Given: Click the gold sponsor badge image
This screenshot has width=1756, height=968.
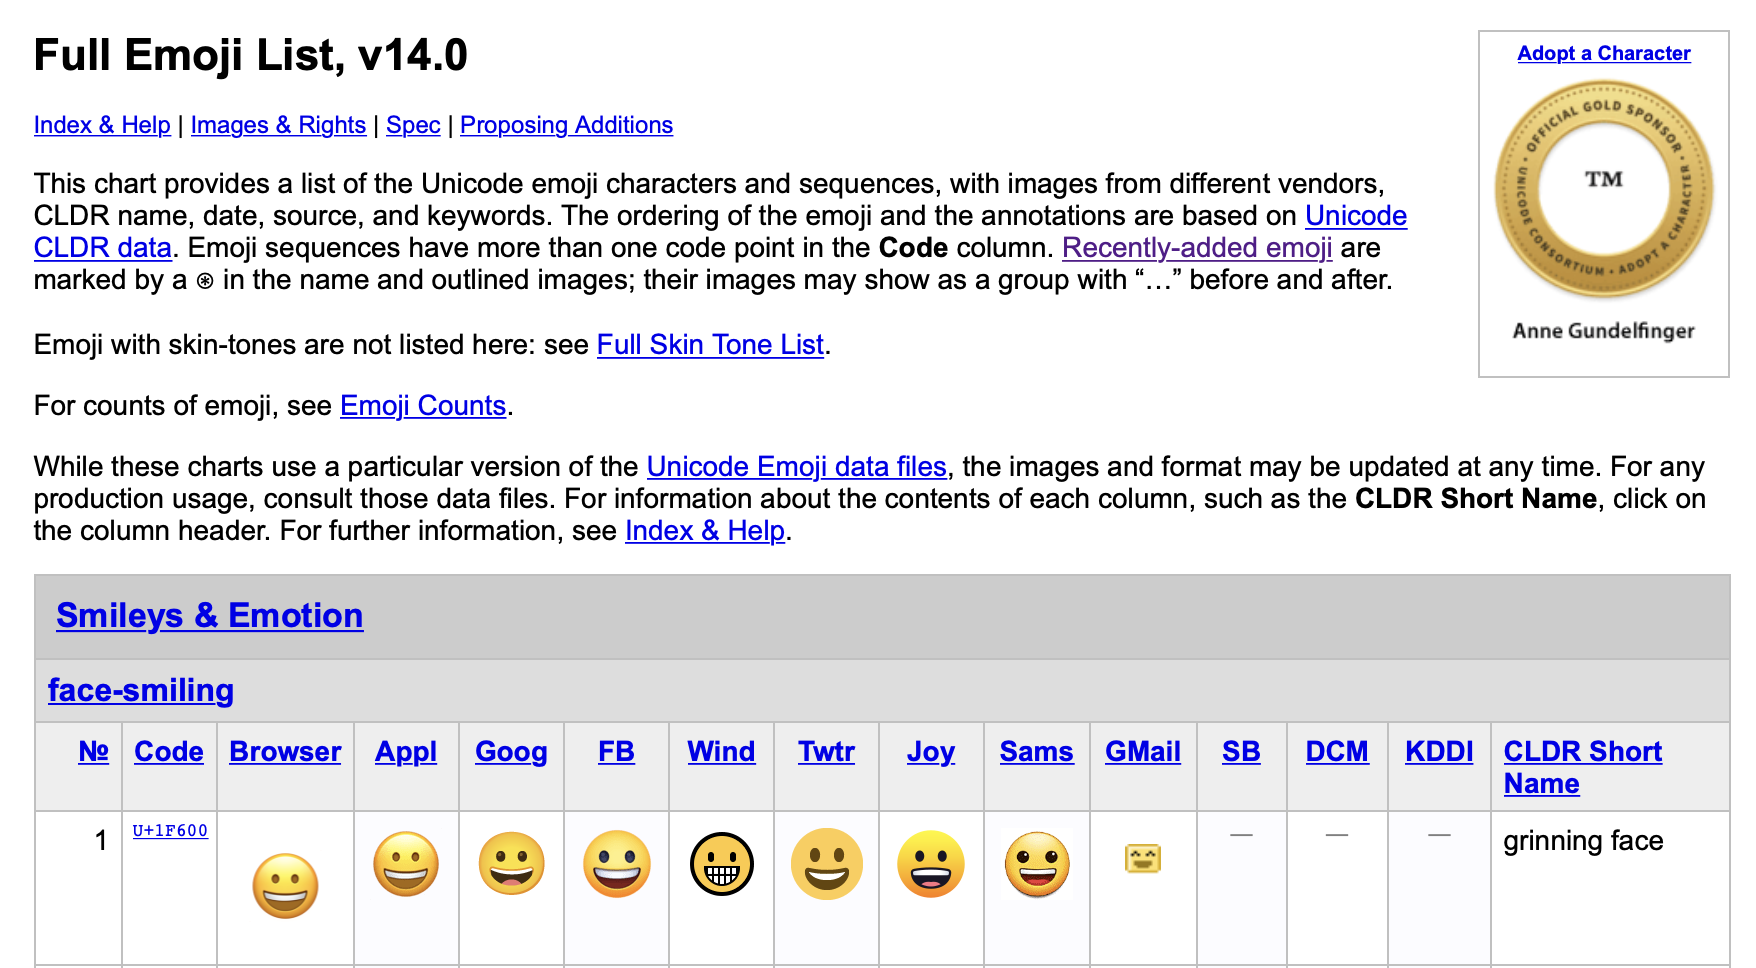Looking at the screenshot, I should tap(1603, 189).
